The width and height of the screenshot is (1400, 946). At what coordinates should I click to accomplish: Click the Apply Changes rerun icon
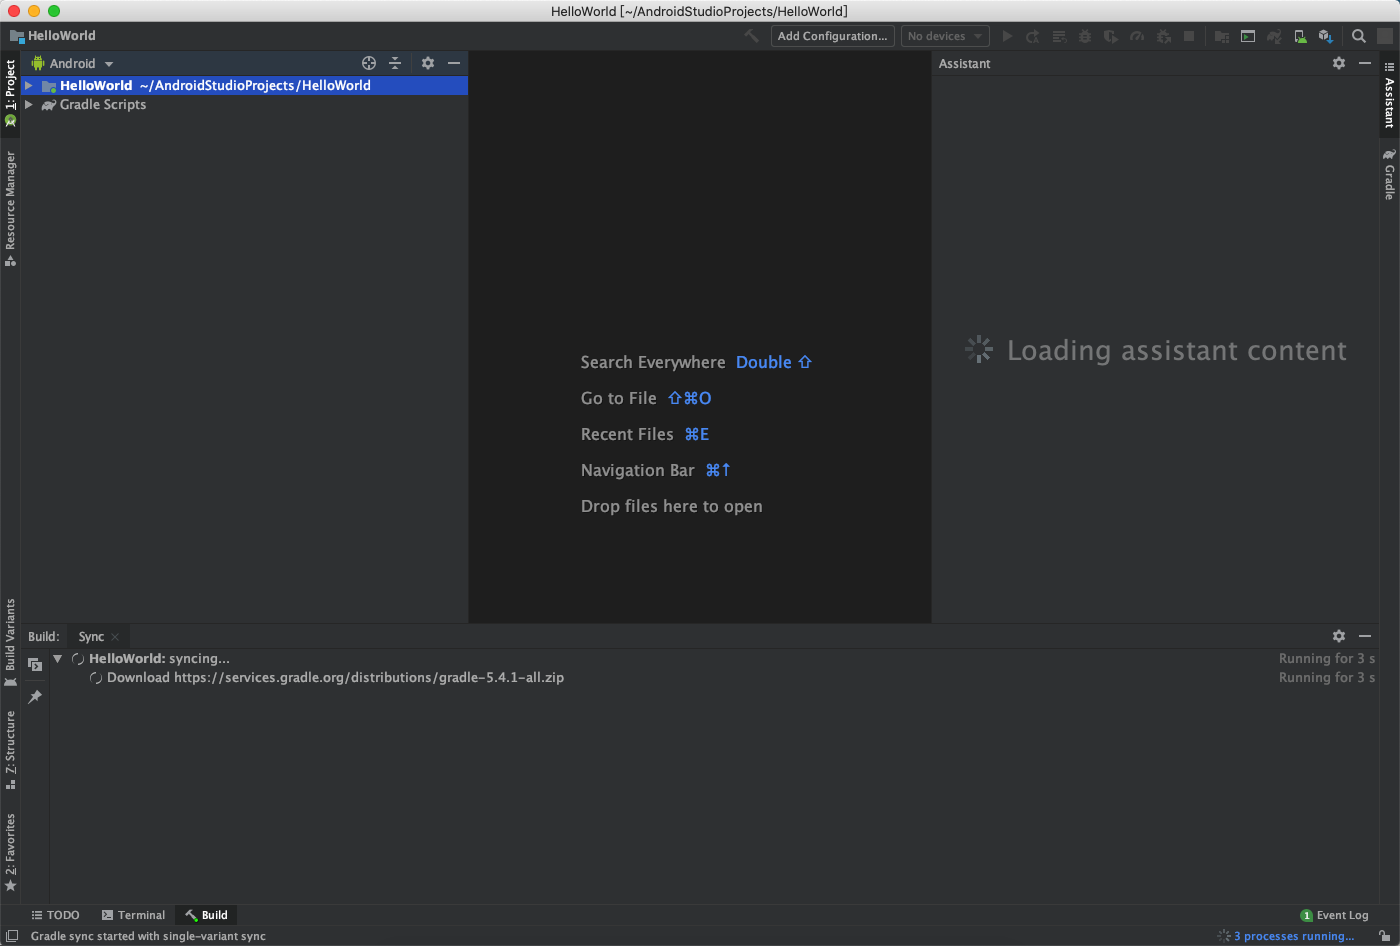click(1033, 36)
